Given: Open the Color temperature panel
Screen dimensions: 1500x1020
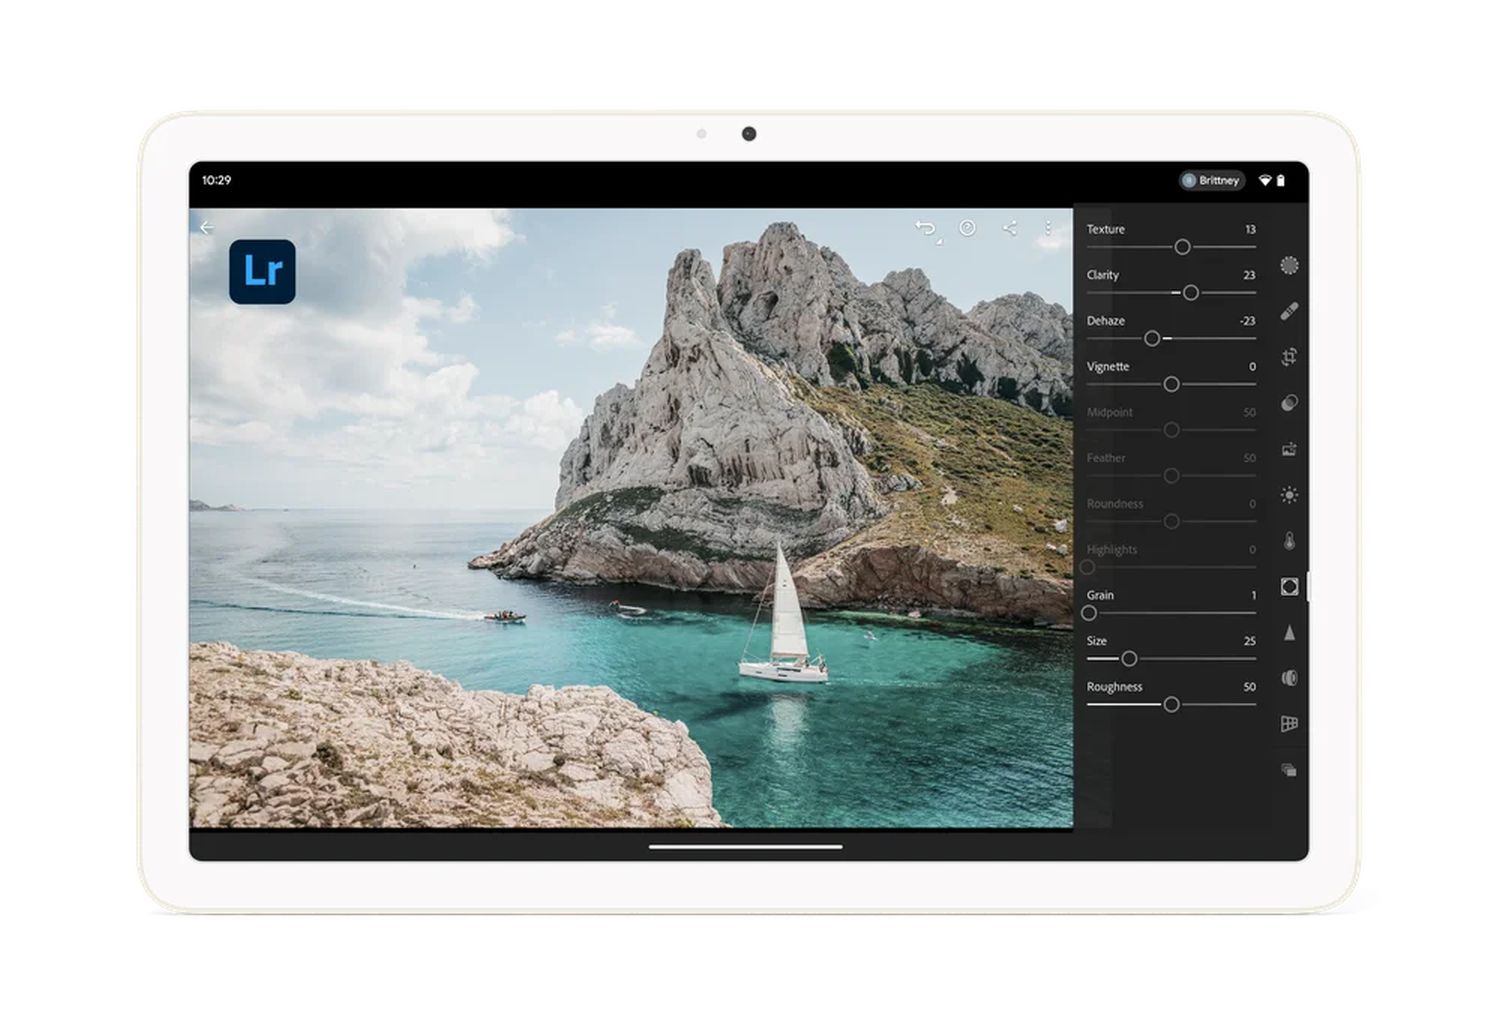Looking at the screenshot, I should [1289, 541].
